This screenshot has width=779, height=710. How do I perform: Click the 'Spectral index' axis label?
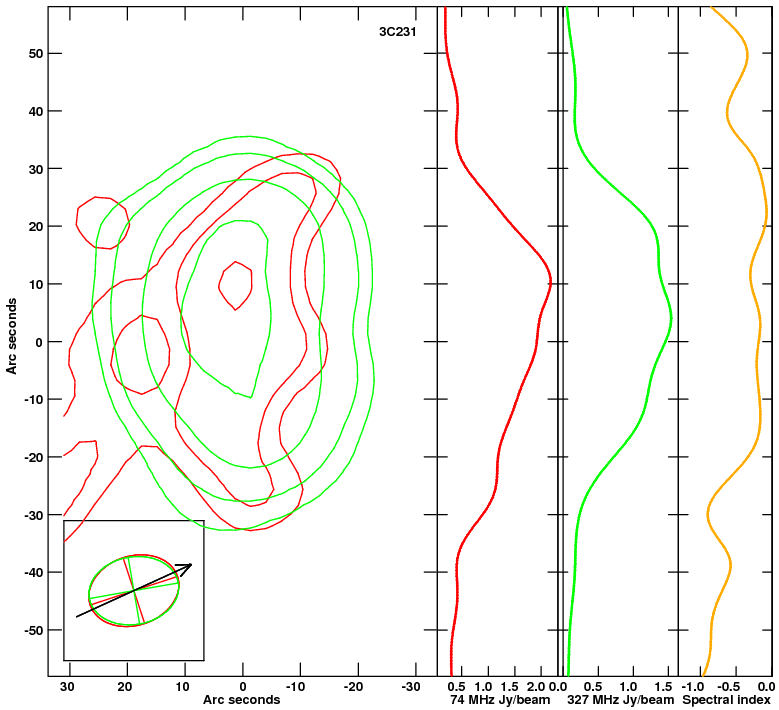coord(725,700)
